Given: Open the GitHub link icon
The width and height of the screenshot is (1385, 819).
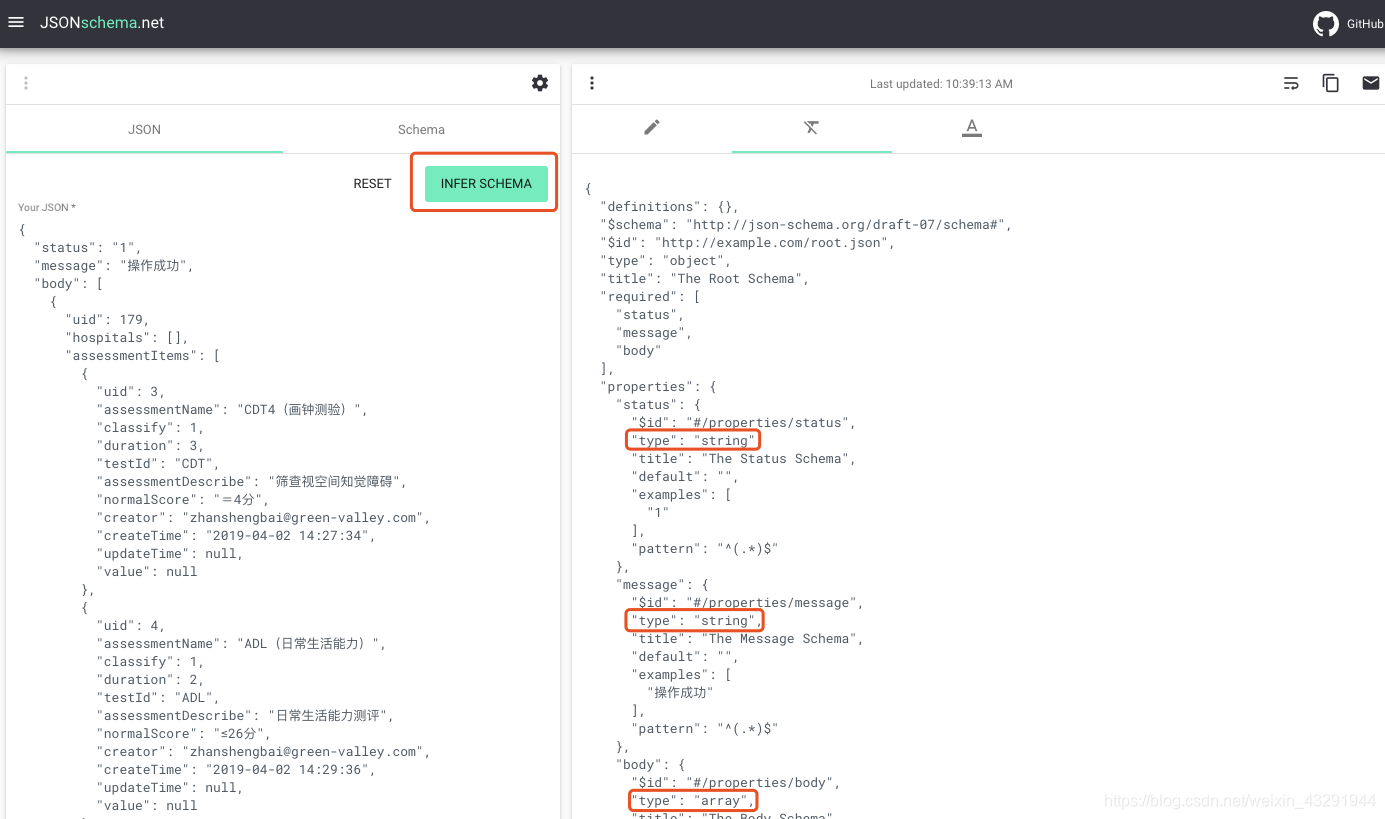Looking at the screenshot, I should pyautogui.click(x=1326, y=24).
